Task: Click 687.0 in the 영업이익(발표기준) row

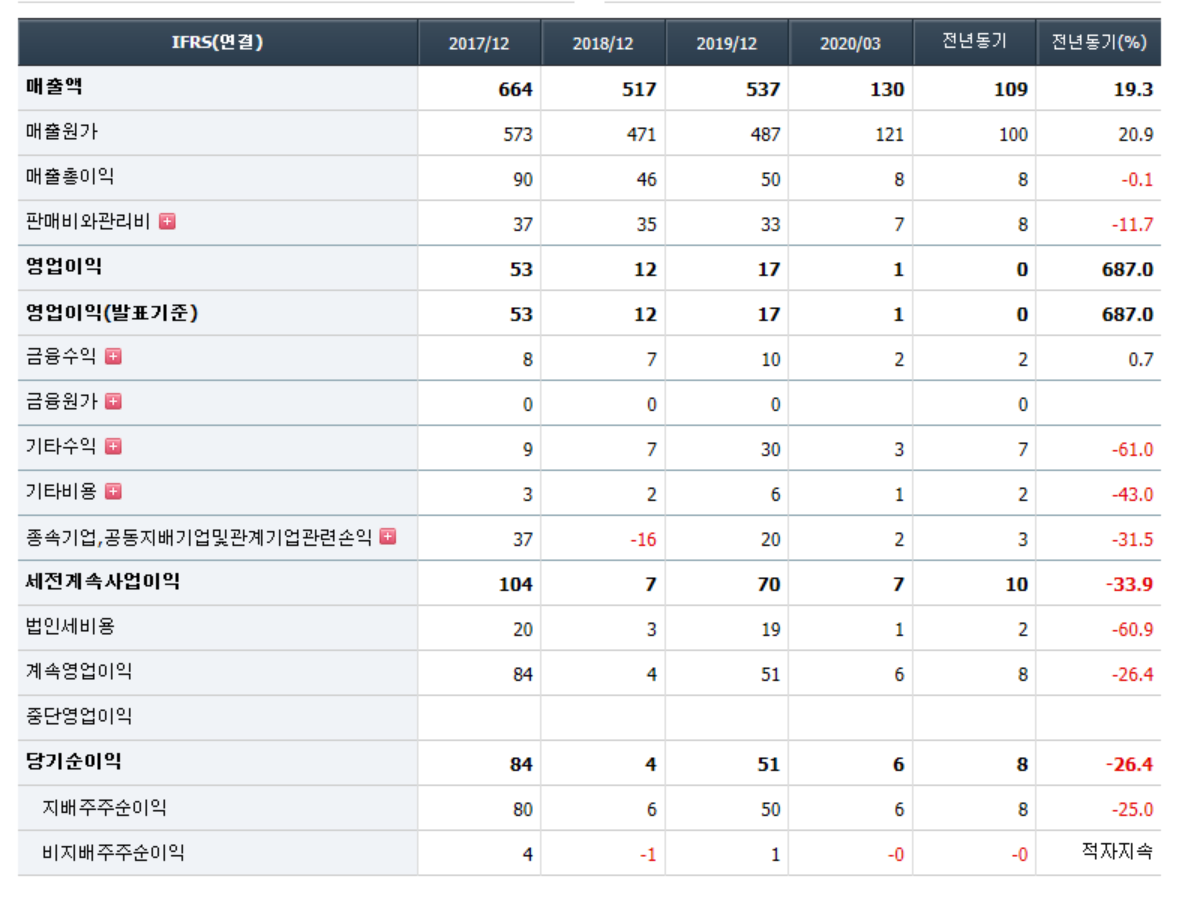Action: [x=1127, y=314]
